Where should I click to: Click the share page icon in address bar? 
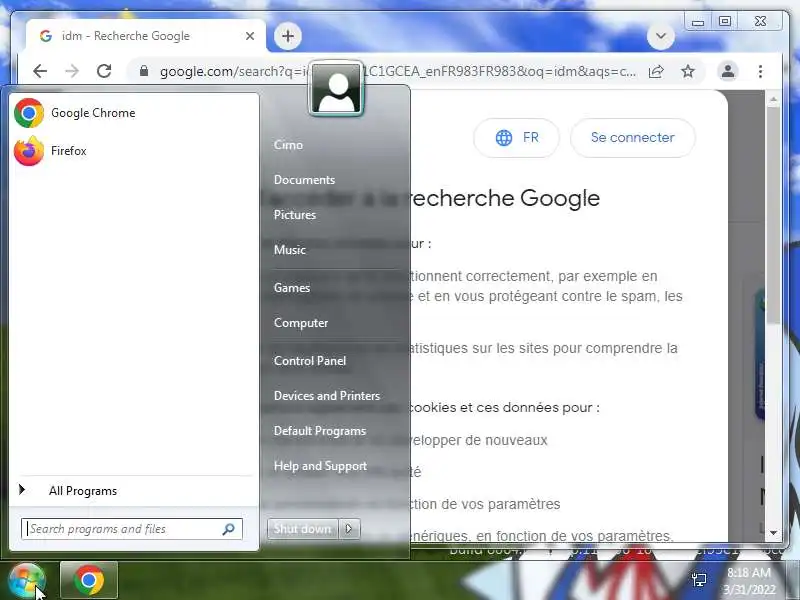click(x=656, y=71)
